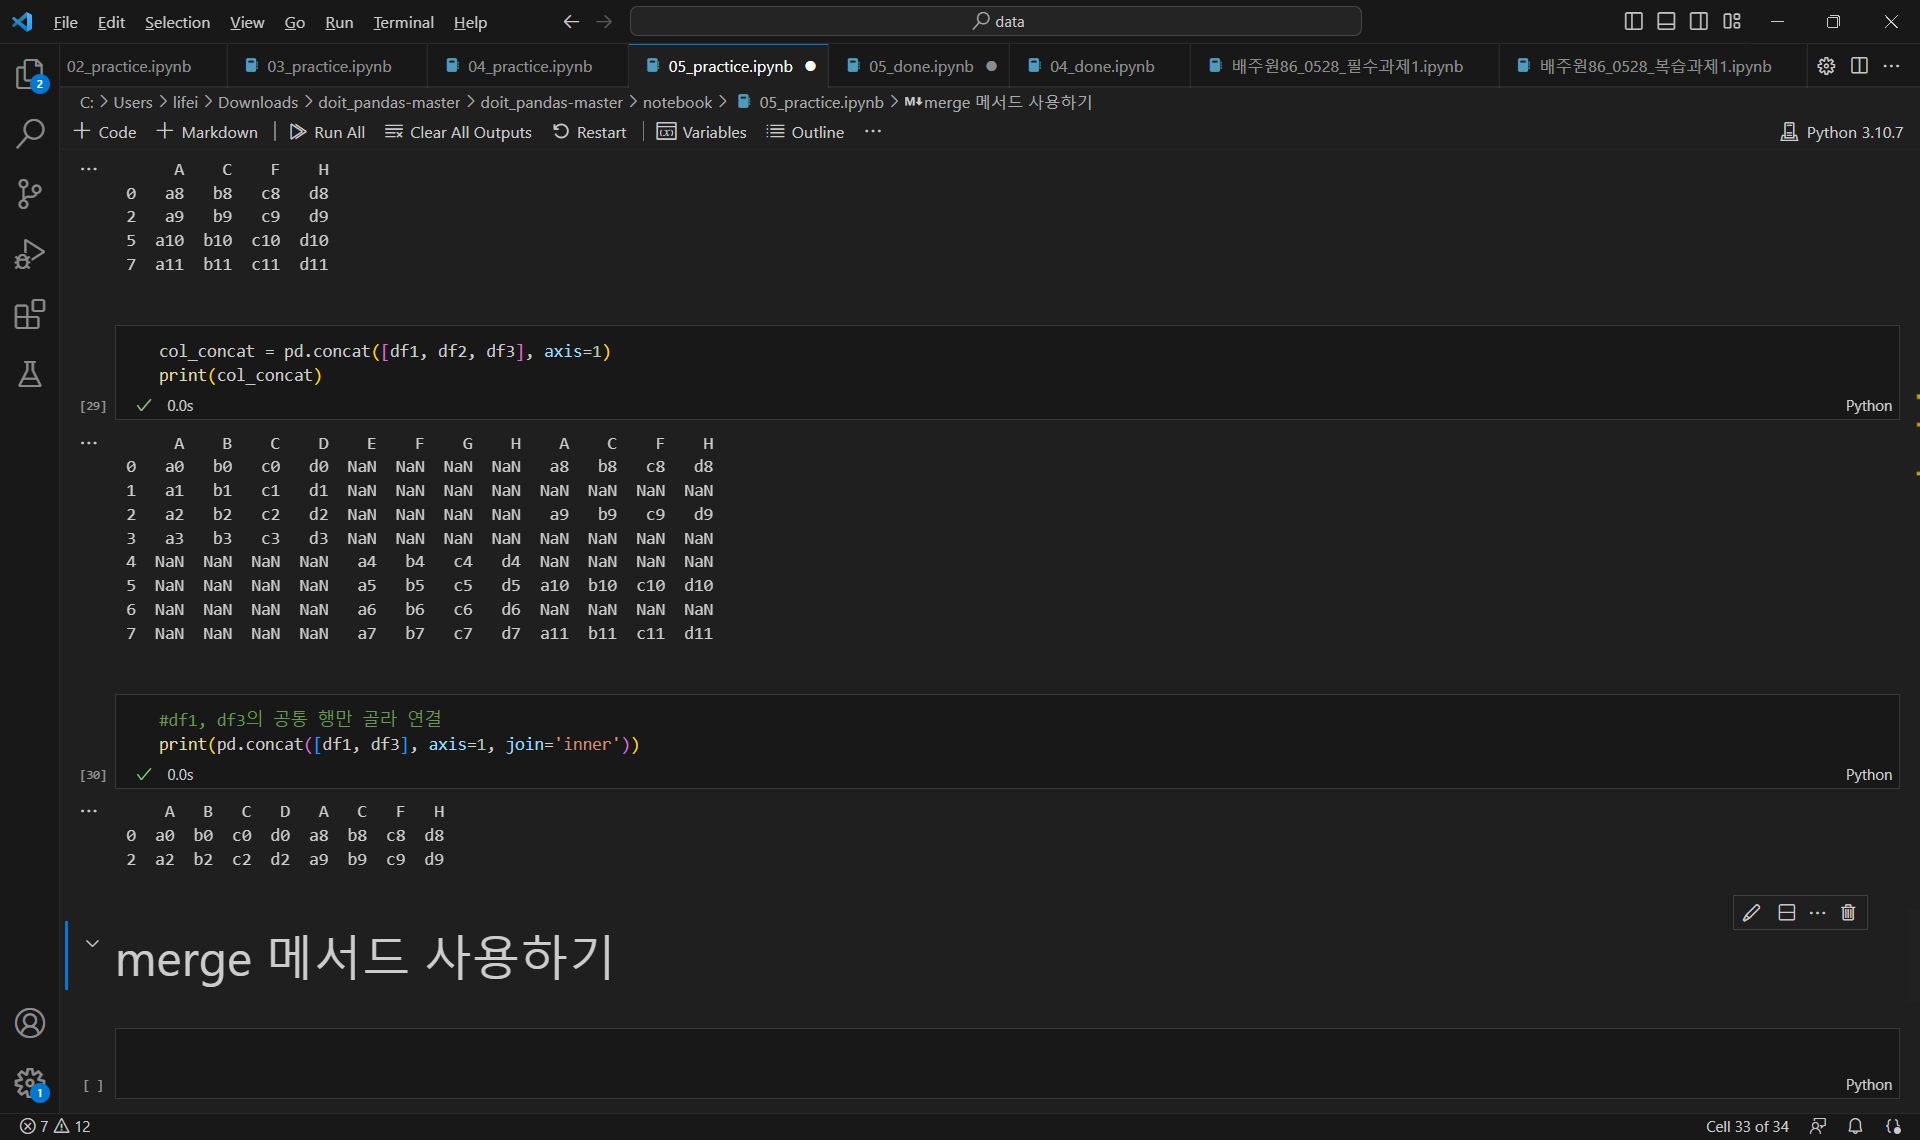Open the Explorer view in activity bar
The height and width of the screenshot is (1140, 1920).
[x=30, y=75]
